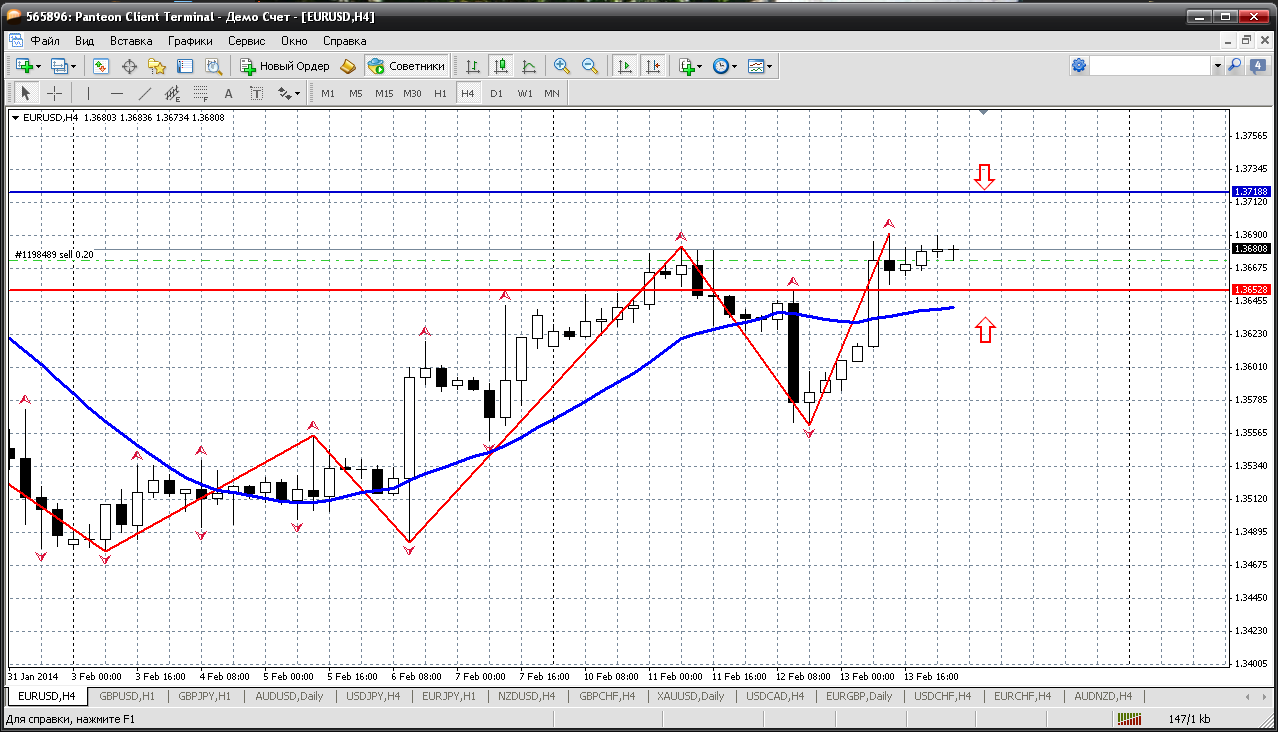Click the triangle before EURUSD,H4 chart title
1278x732 pixels.
click(16, 118)
